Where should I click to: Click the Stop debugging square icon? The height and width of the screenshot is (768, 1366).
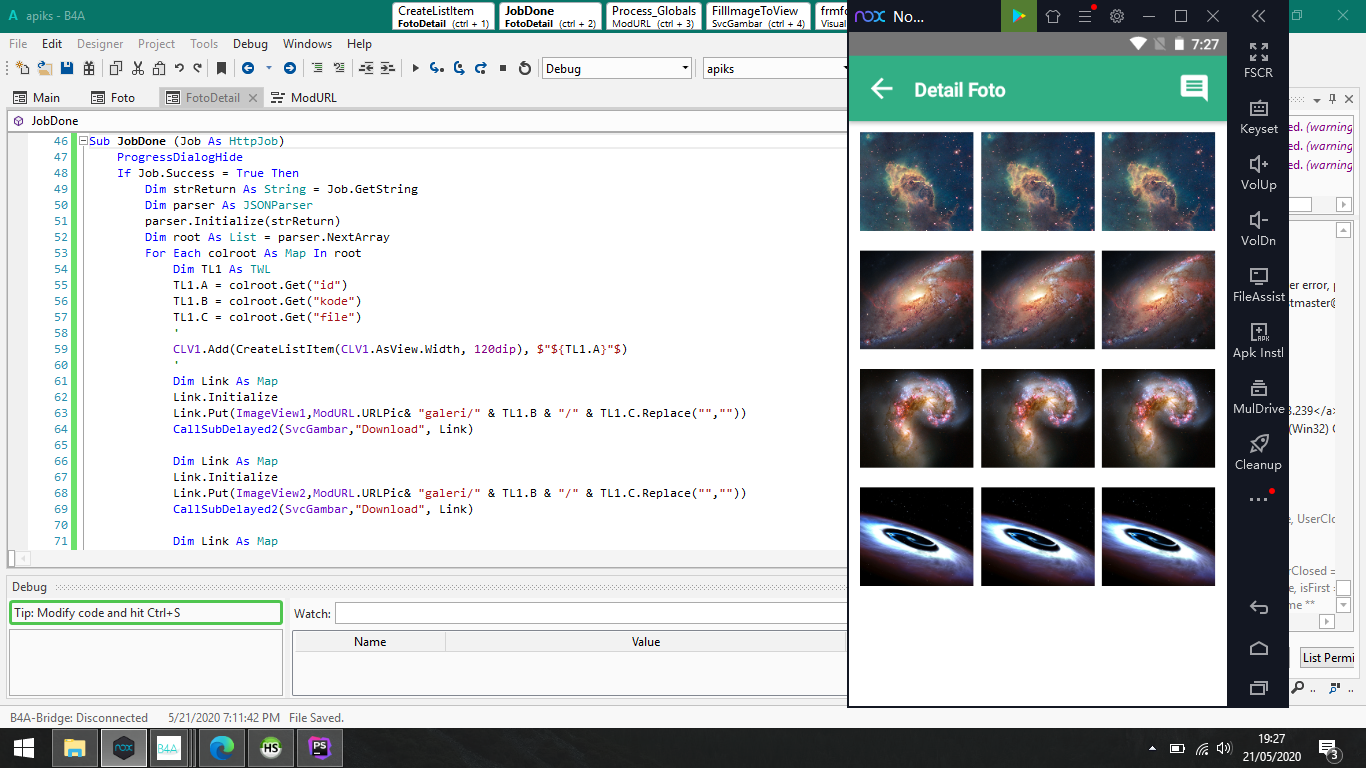point(503,68)
